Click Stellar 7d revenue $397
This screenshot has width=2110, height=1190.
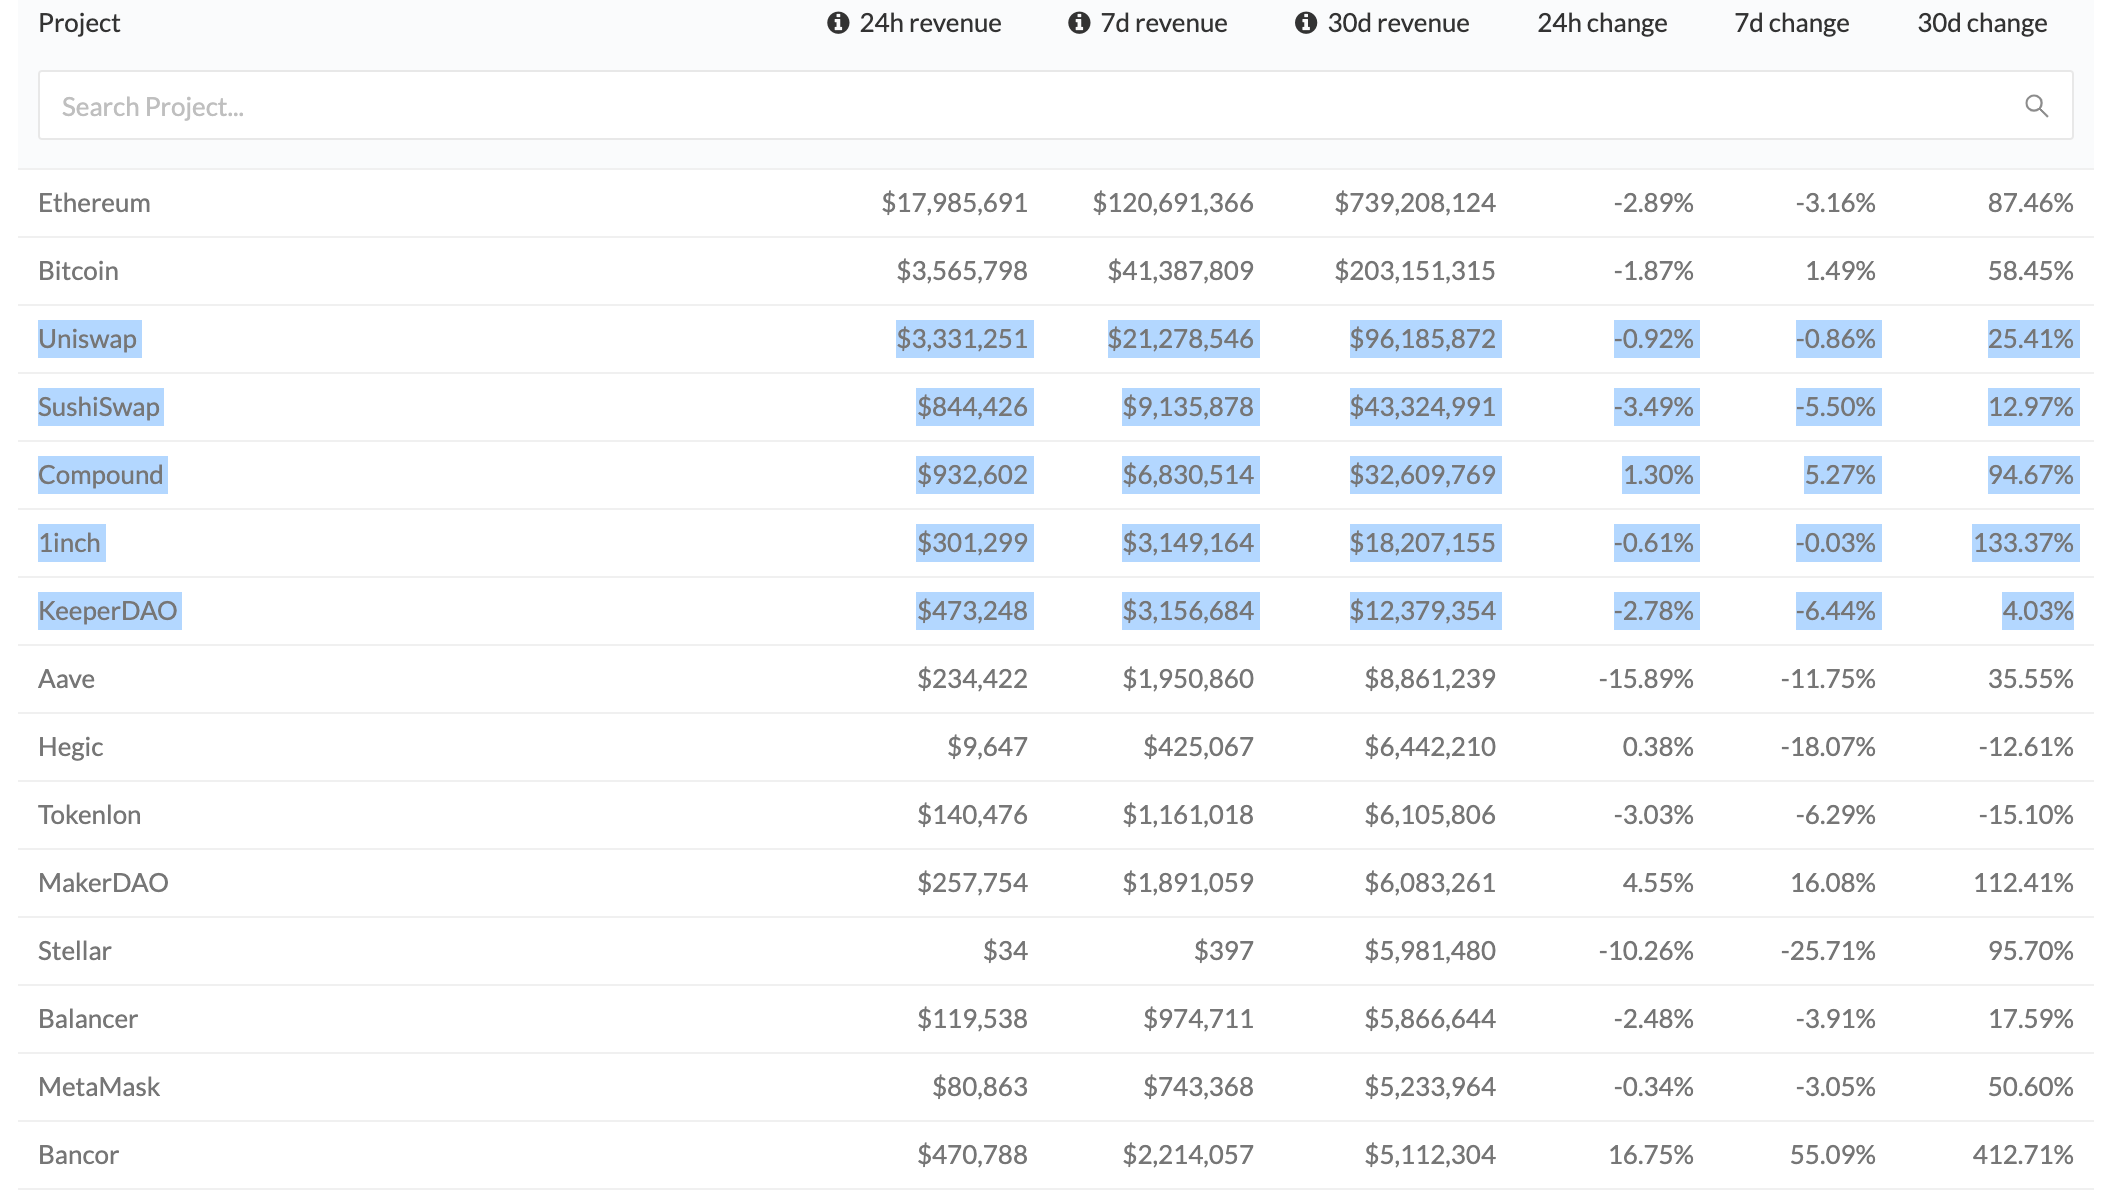coord(1223,951)
